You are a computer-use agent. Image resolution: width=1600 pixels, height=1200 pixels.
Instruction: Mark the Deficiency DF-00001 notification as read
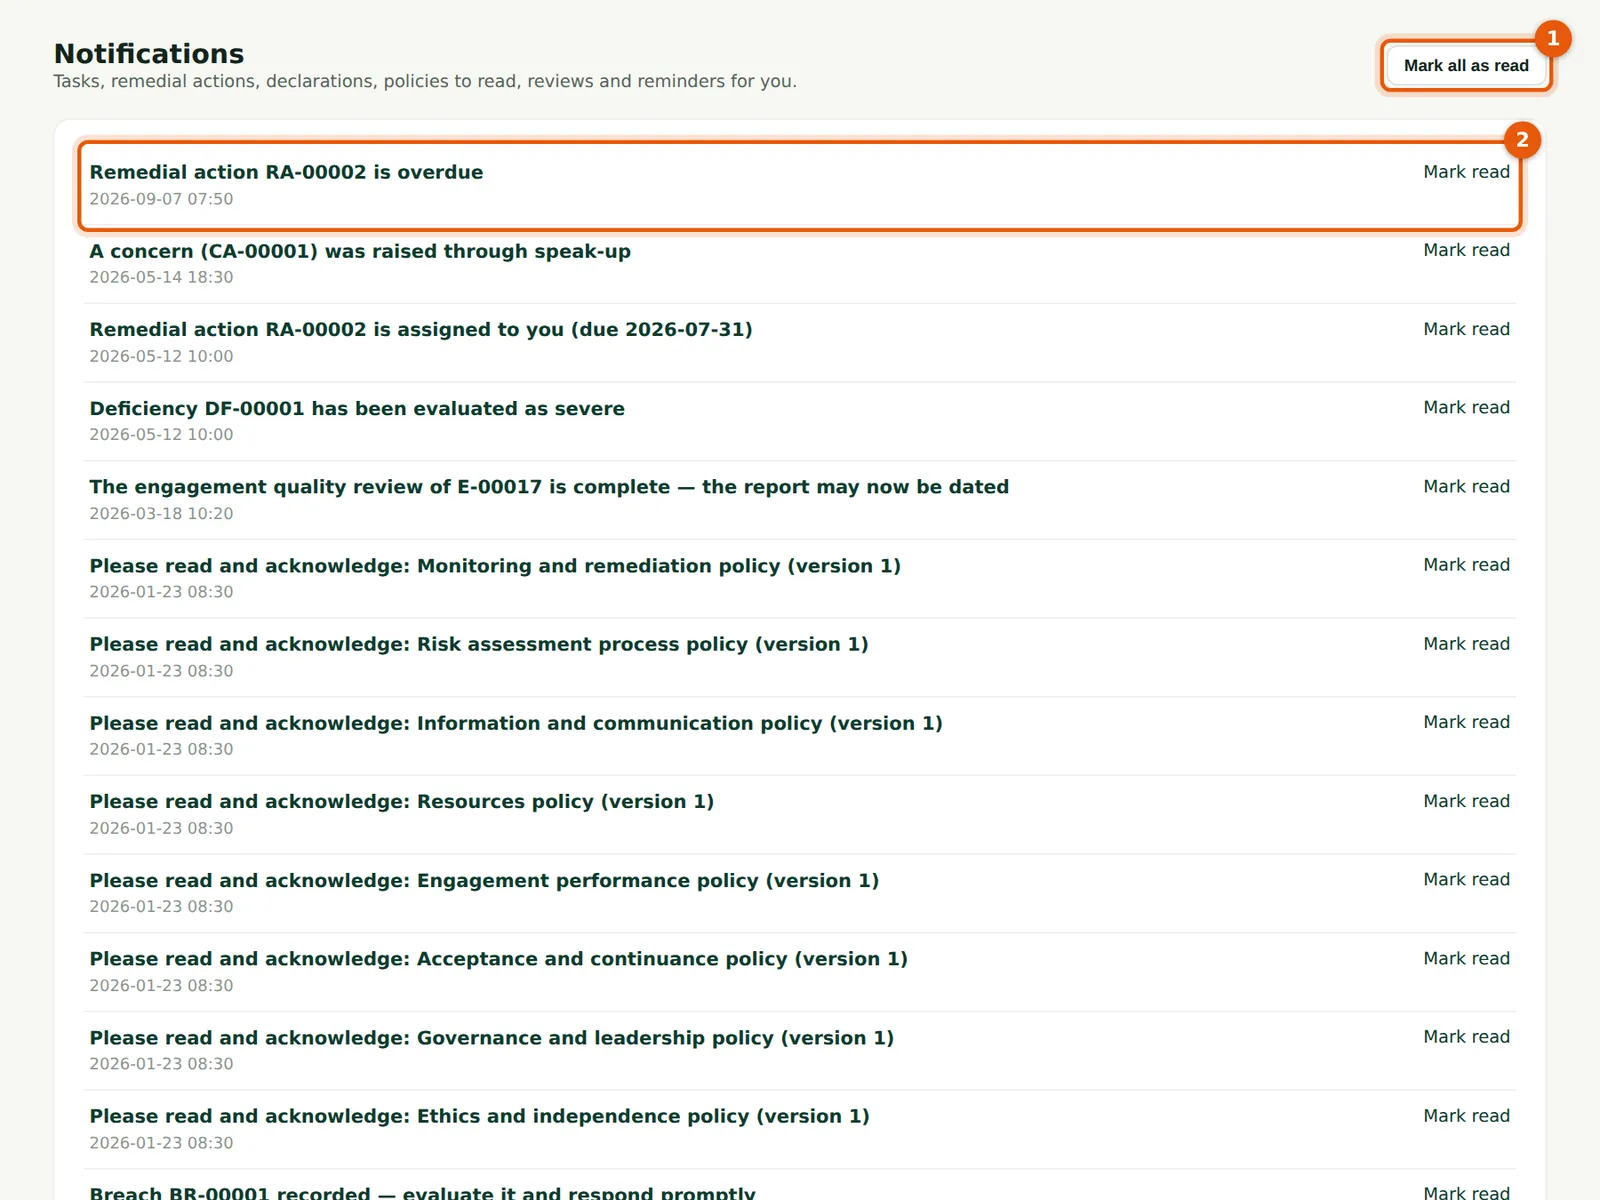1466,407
